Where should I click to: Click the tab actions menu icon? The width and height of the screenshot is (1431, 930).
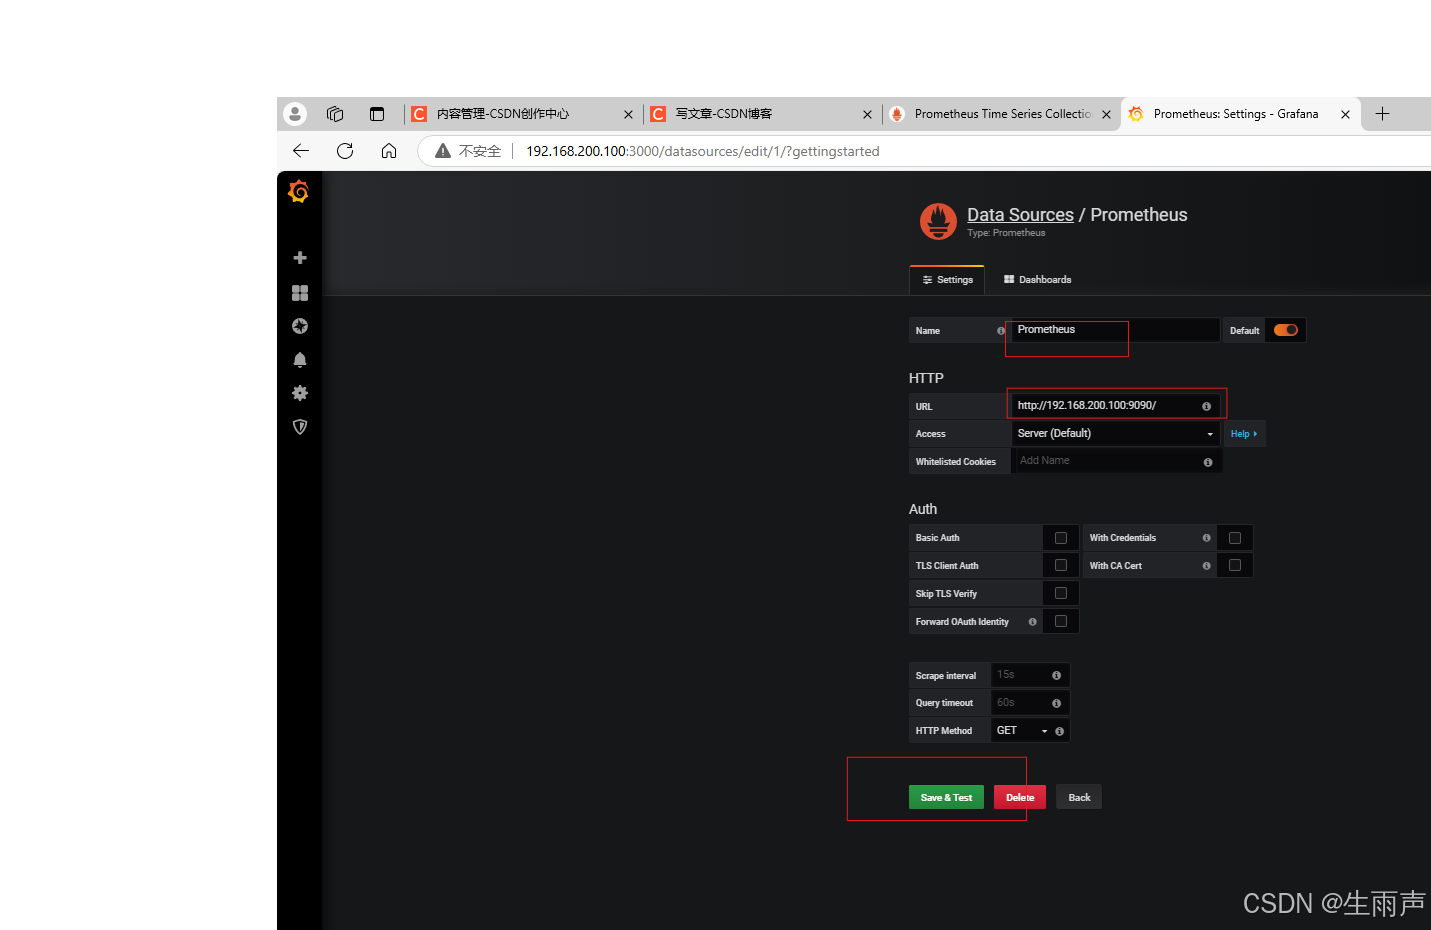click(x=377, y=114)
